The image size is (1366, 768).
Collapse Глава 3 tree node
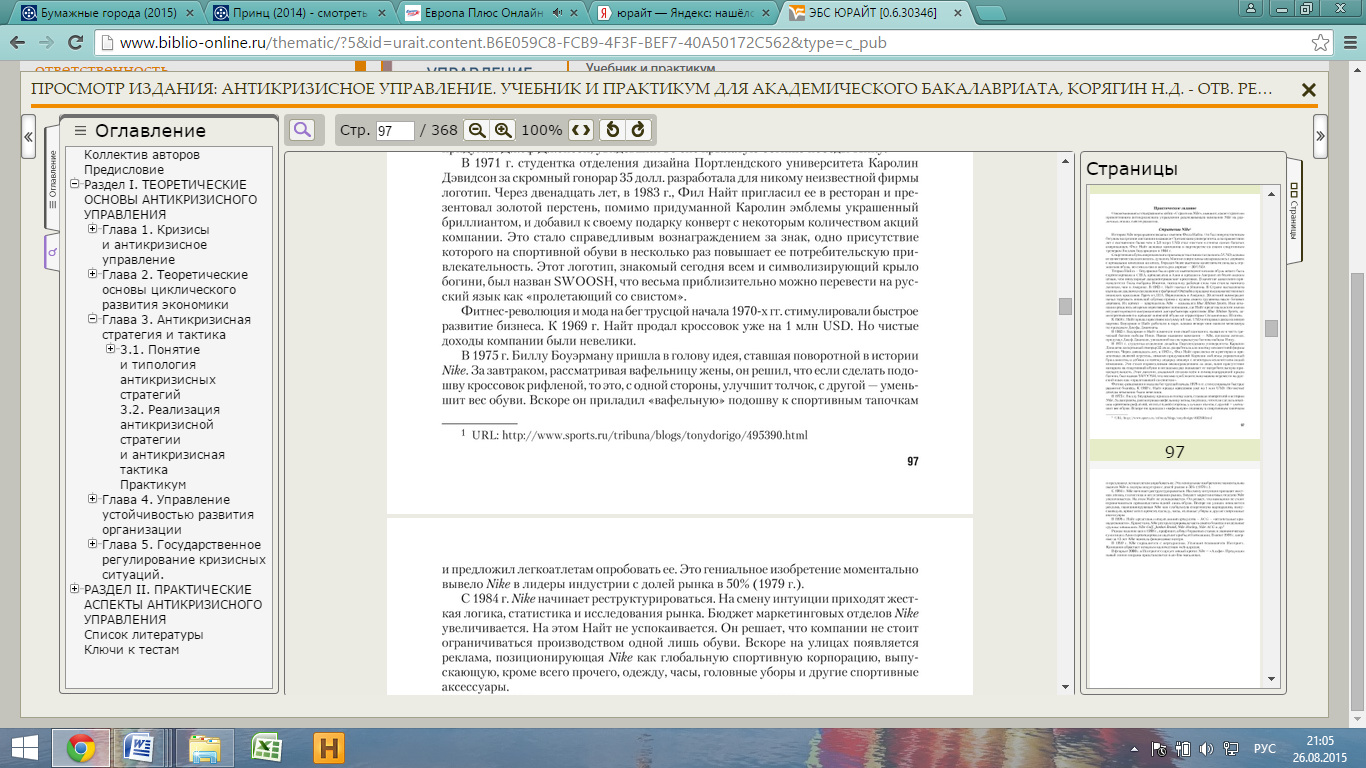93,320
